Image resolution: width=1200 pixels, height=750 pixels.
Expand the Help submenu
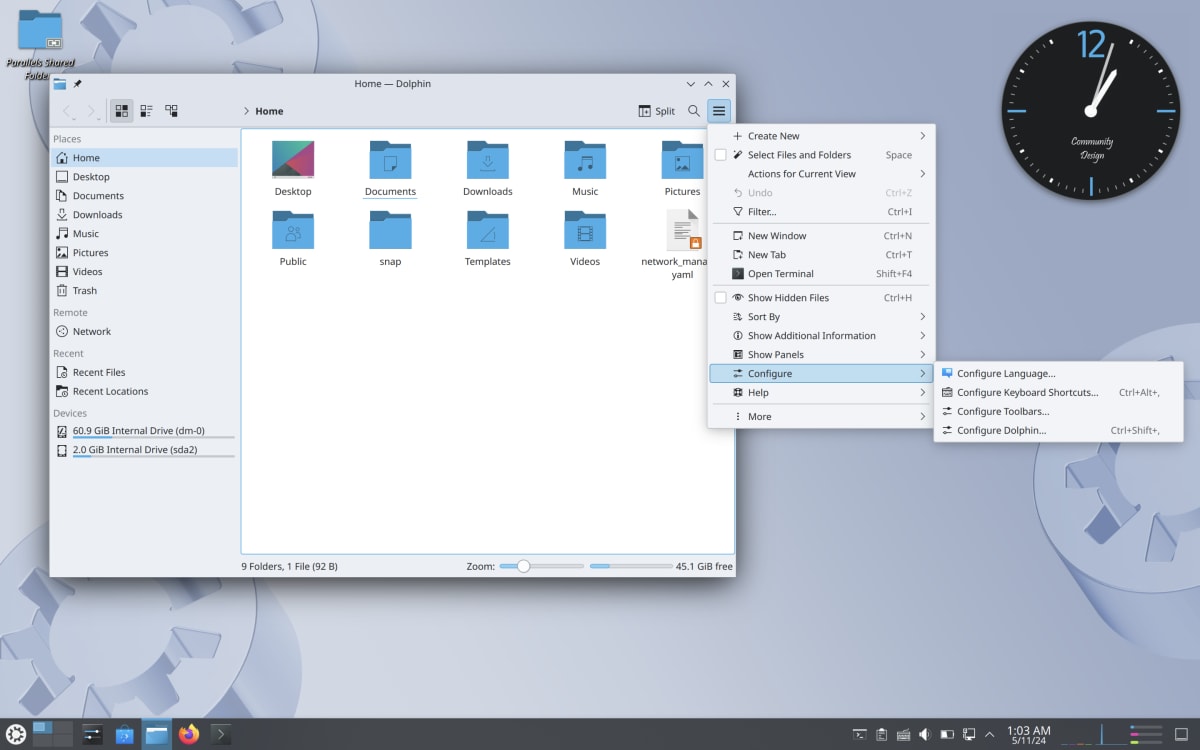click(x=821, y=393)
